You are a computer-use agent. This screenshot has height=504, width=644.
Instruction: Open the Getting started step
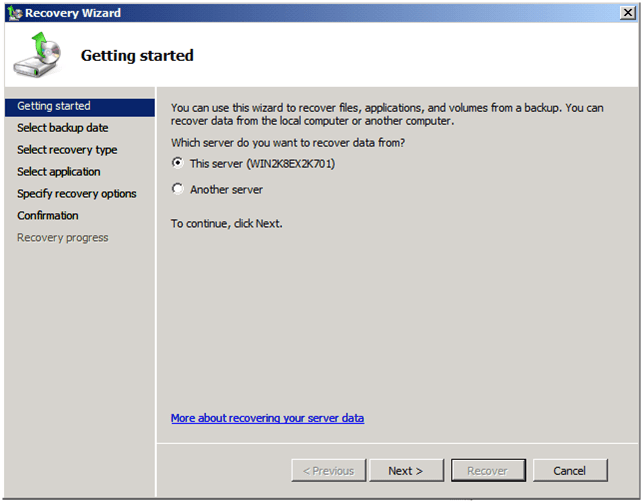pos(54,106)
